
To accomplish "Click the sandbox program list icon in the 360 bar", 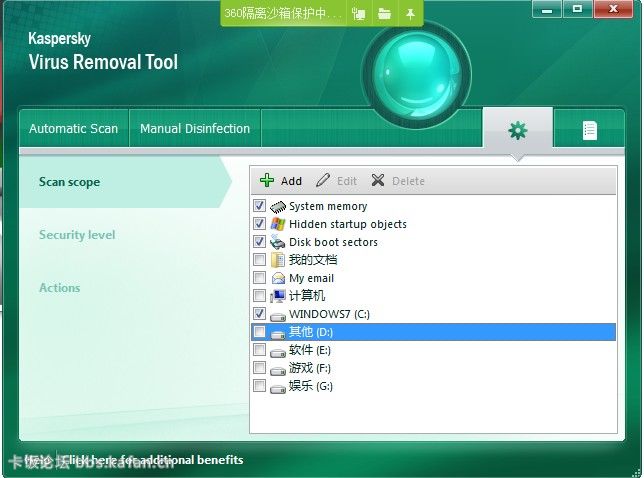I will 359,14.
